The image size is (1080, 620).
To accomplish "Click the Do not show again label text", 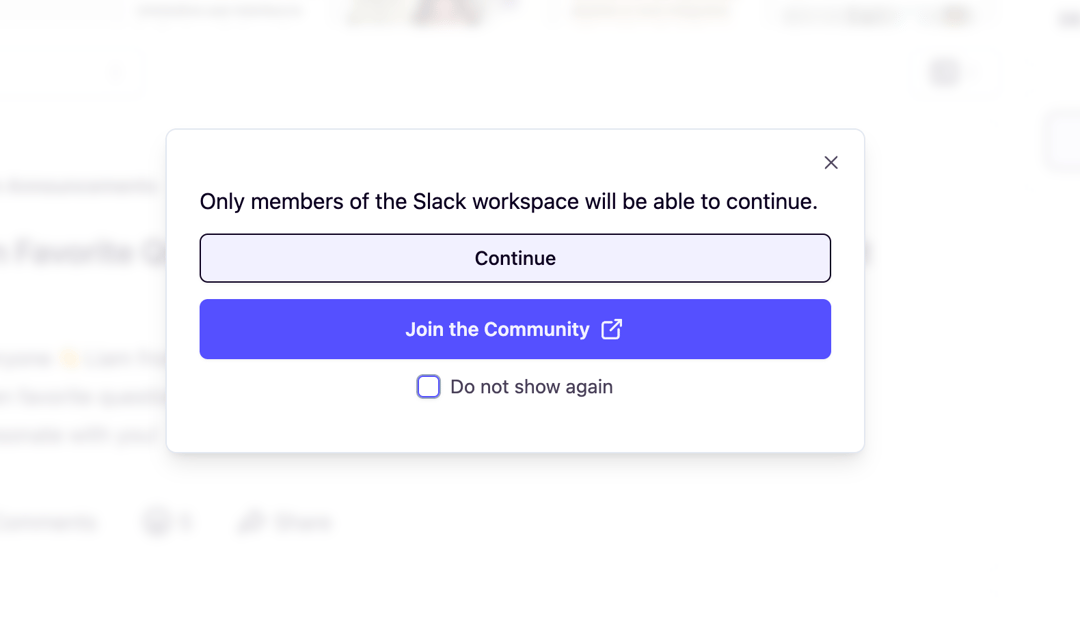I will [x=531, y=386].
